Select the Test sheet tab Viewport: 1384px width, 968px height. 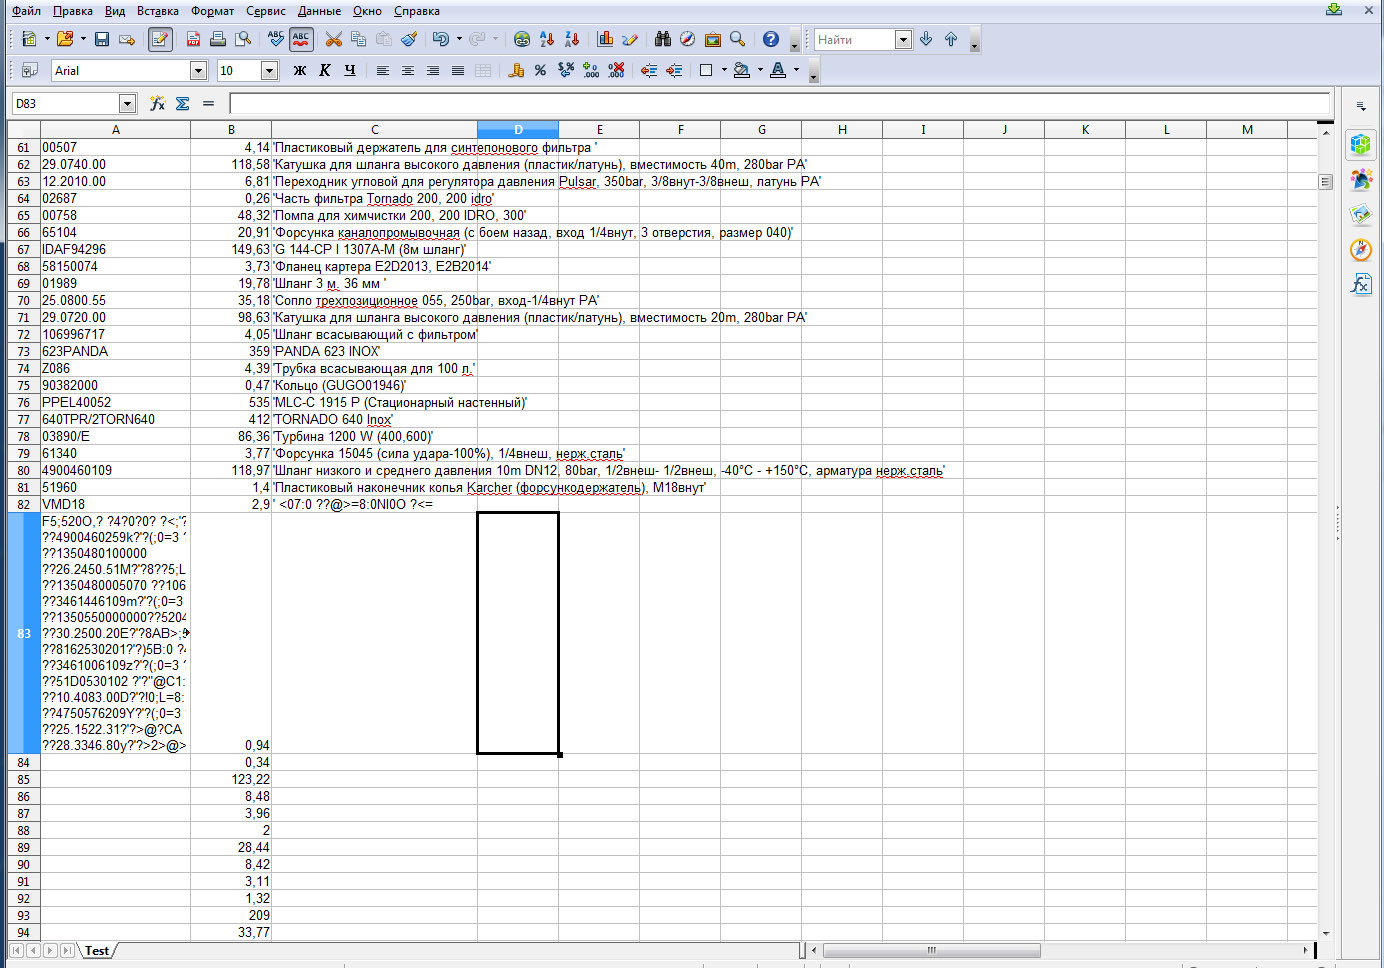pos(97,951)
